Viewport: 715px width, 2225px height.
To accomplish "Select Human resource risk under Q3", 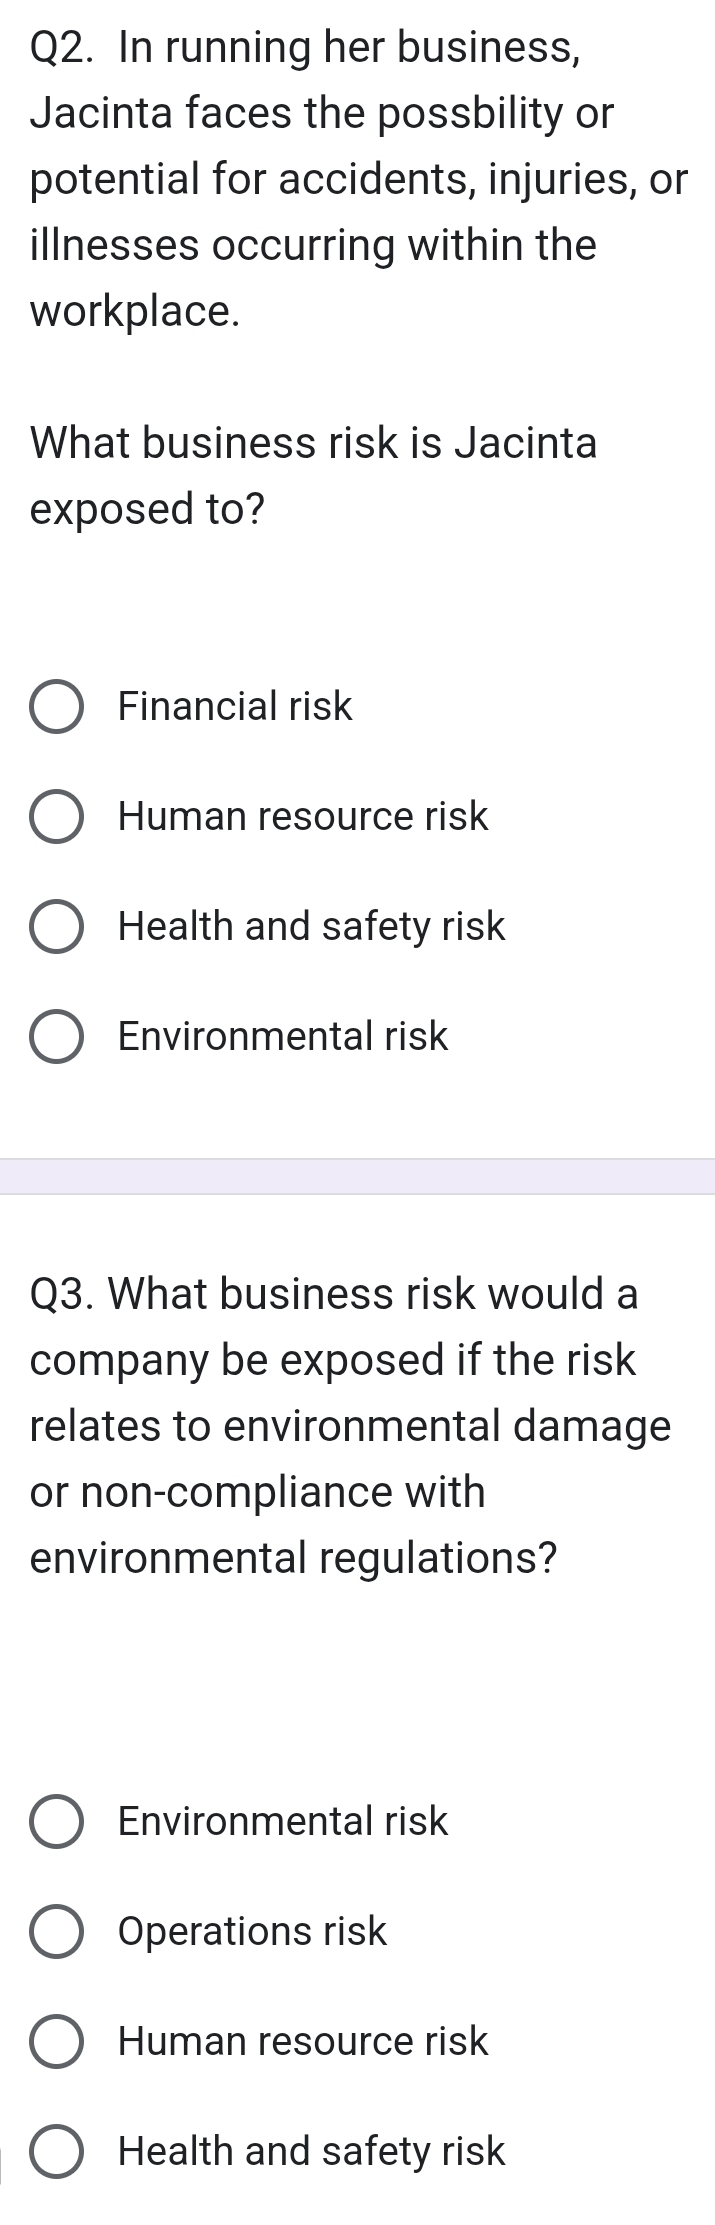I will (x=57, y=2041).
